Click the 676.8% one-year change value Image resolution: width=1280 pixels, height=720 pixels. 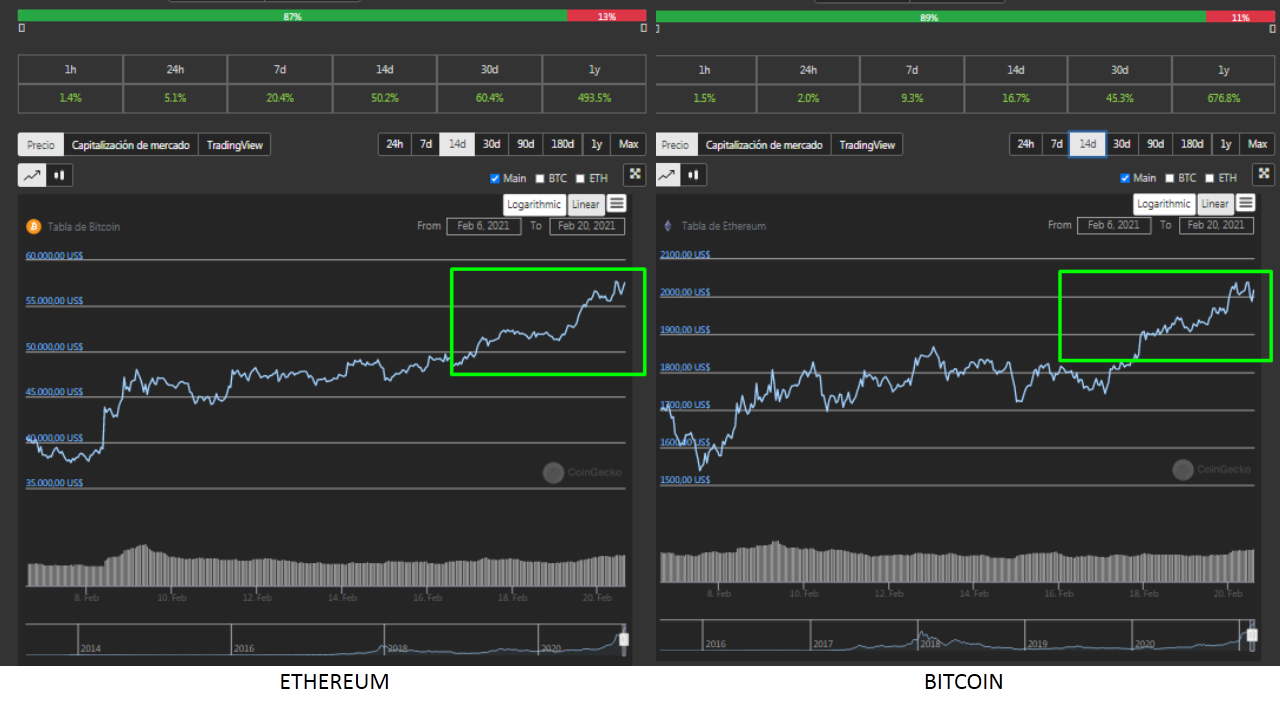(x=1223, y=98)
